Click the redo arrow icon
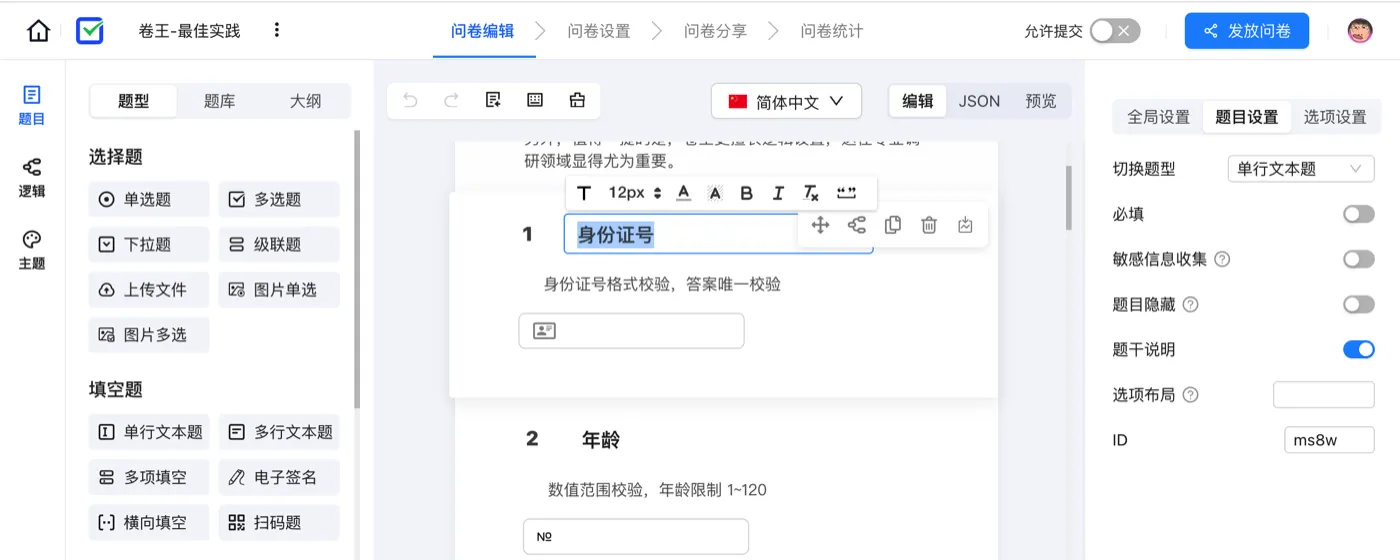 pos(451,100)
